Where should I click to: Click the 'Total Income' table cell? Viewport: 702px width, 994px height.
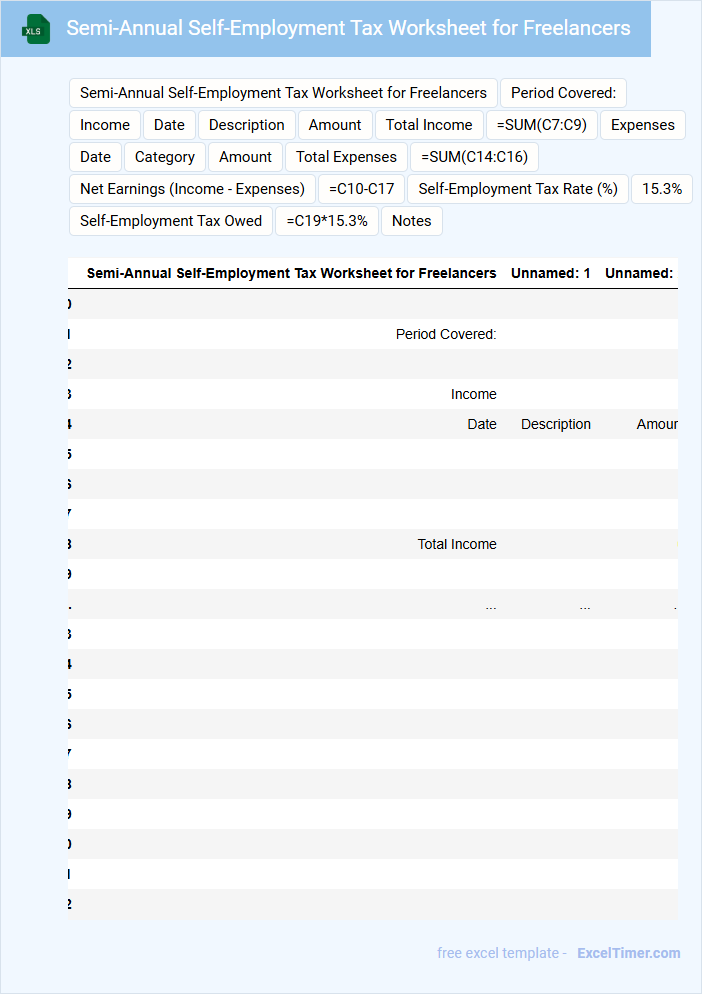click(x=457, y=544)
